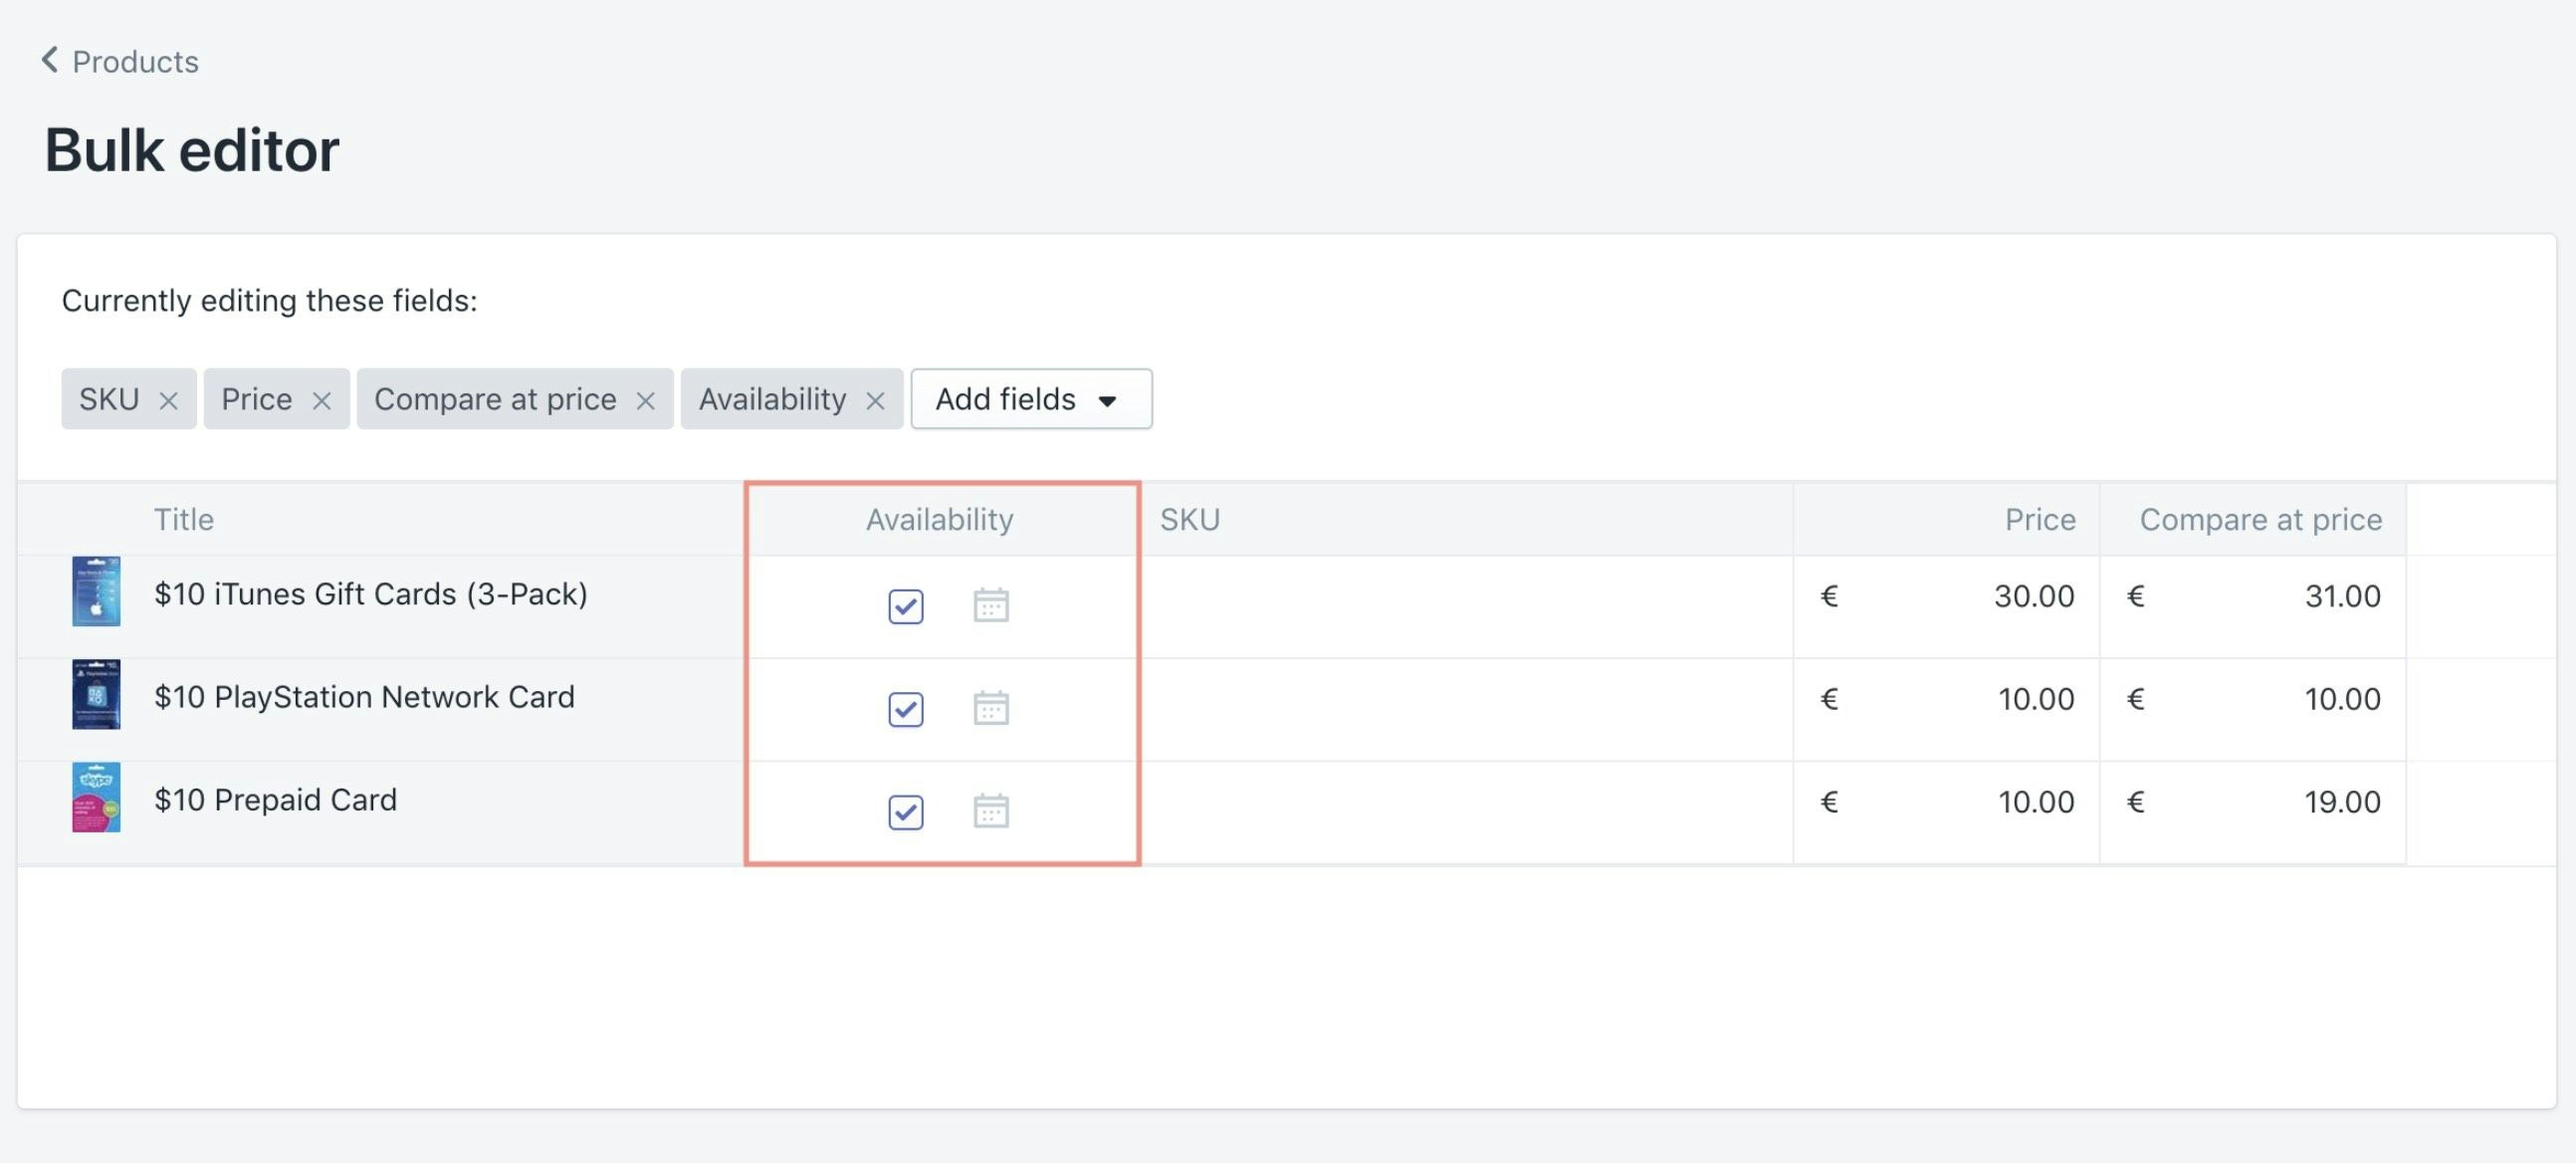Uncheck availability for iTunes Gift Cards (3-Pack)
Viewport: 2576px width, 1163px height.
(x=905, y=606)
